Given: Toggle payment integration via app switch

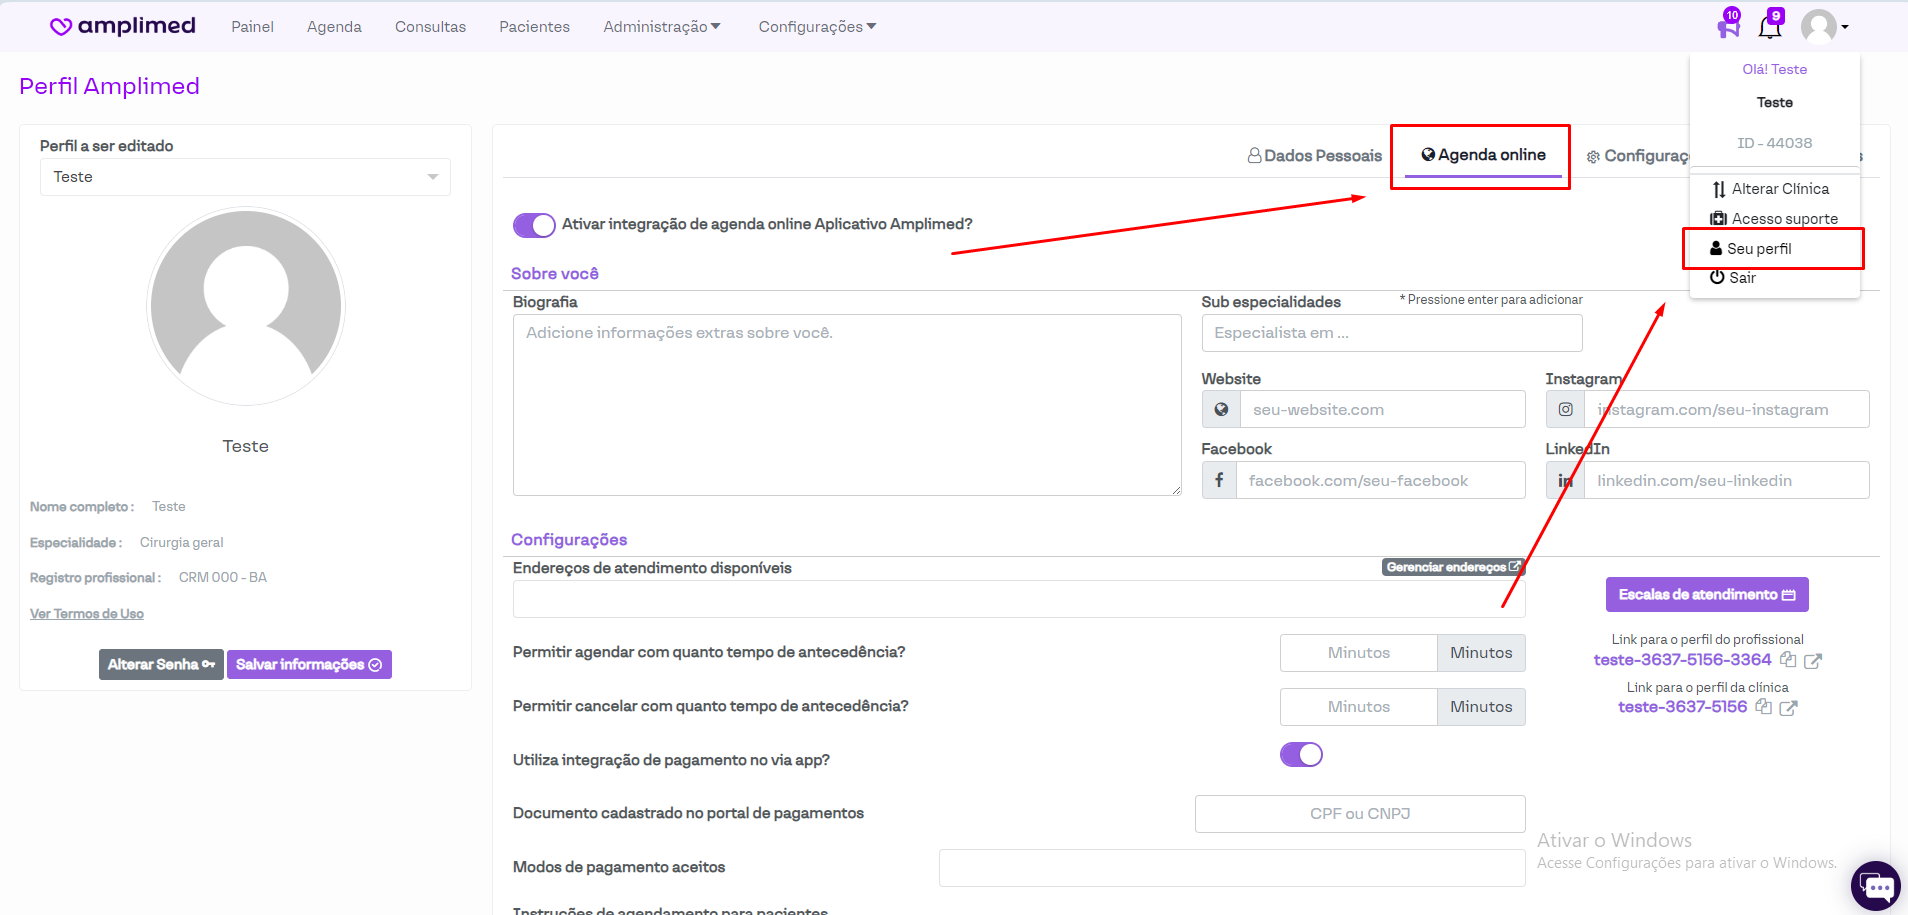Looking at the screenshot, I should click(x=1301, y=755).
